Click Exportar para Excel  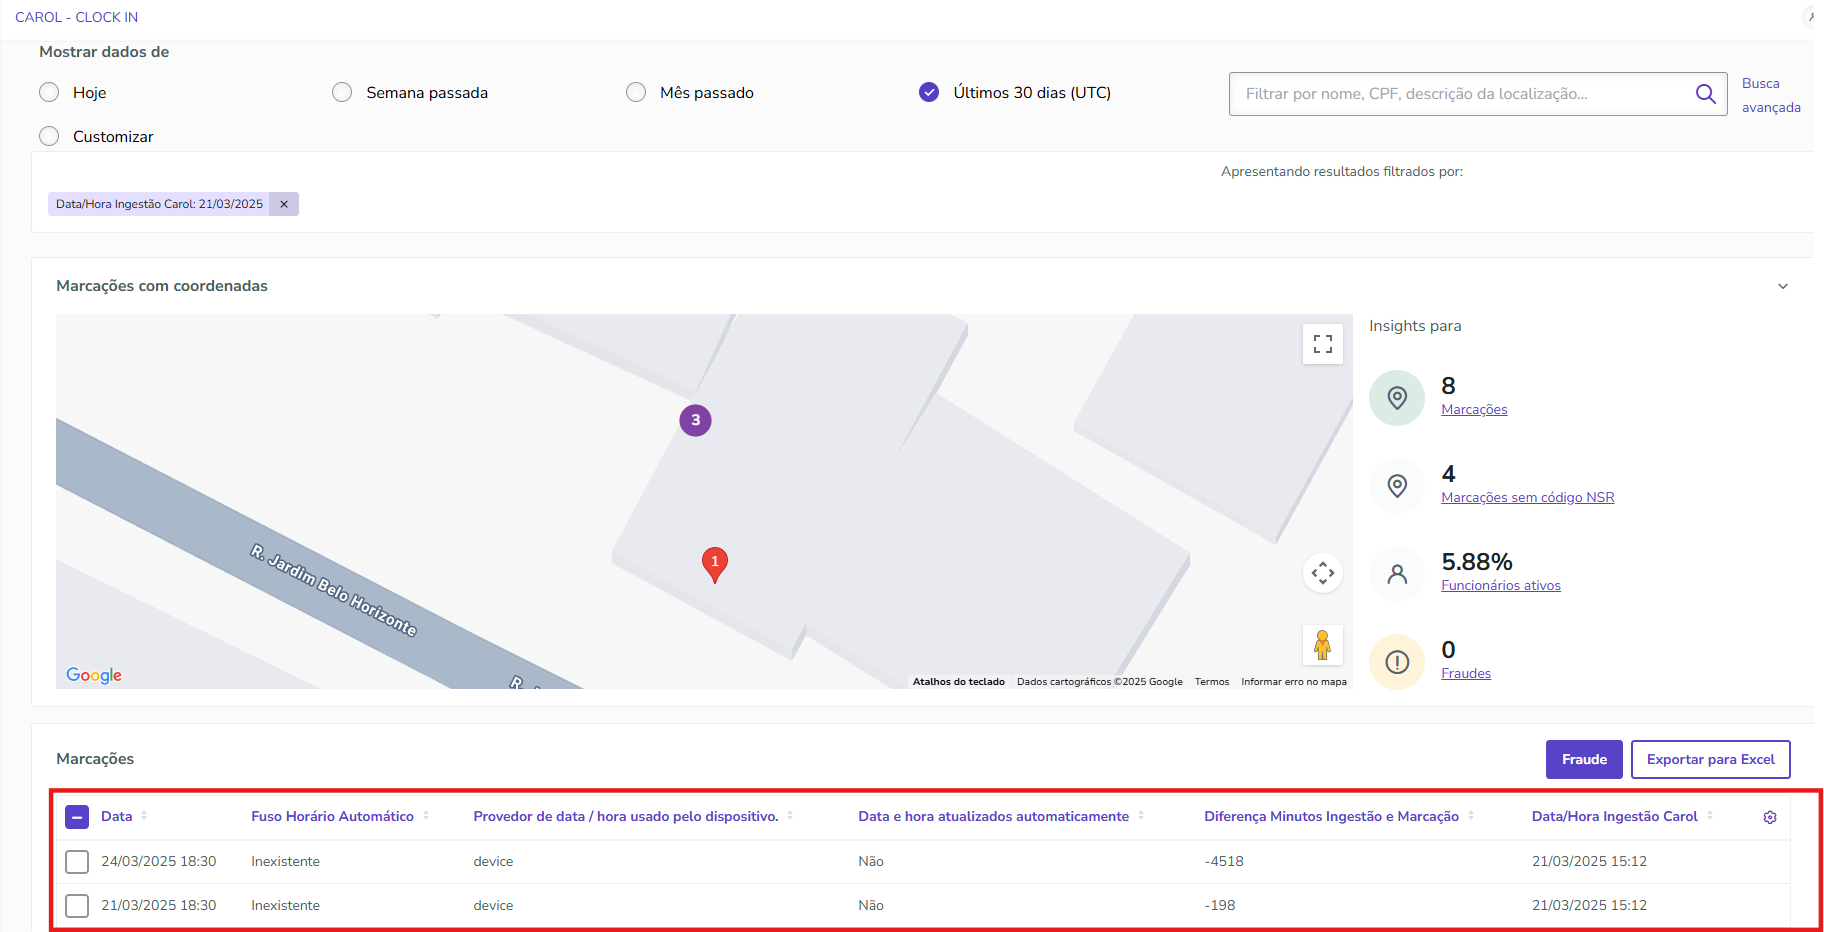tap(1710, 759)
